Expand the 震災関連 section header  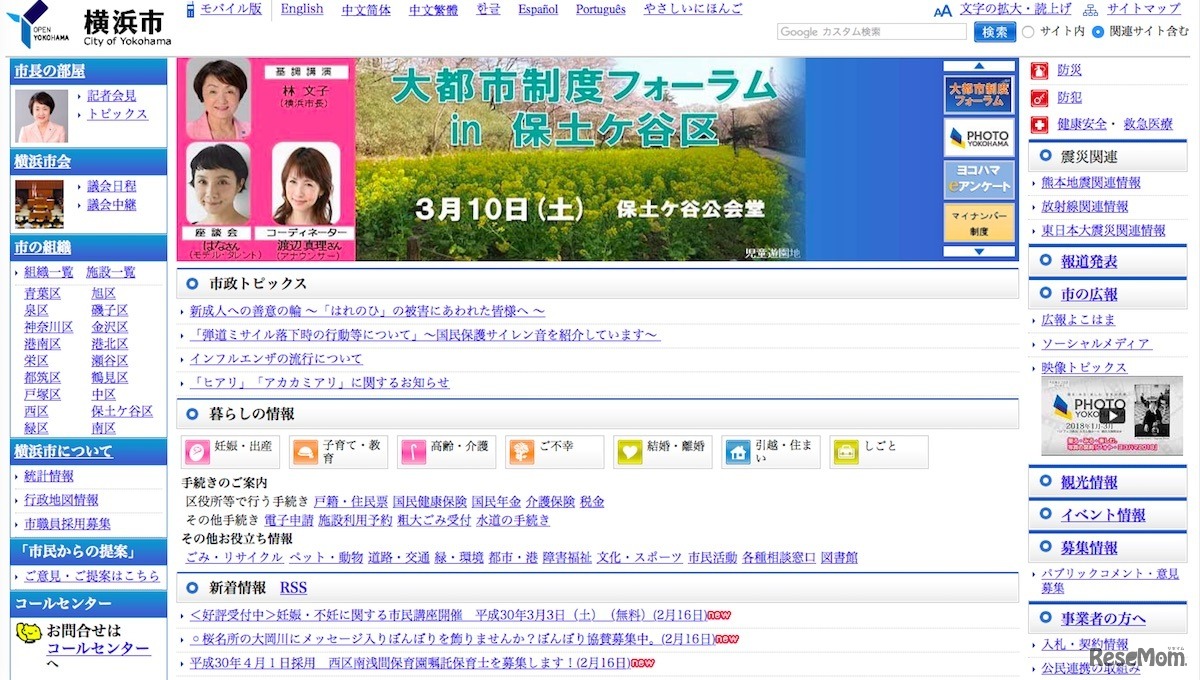(1088, 156)
